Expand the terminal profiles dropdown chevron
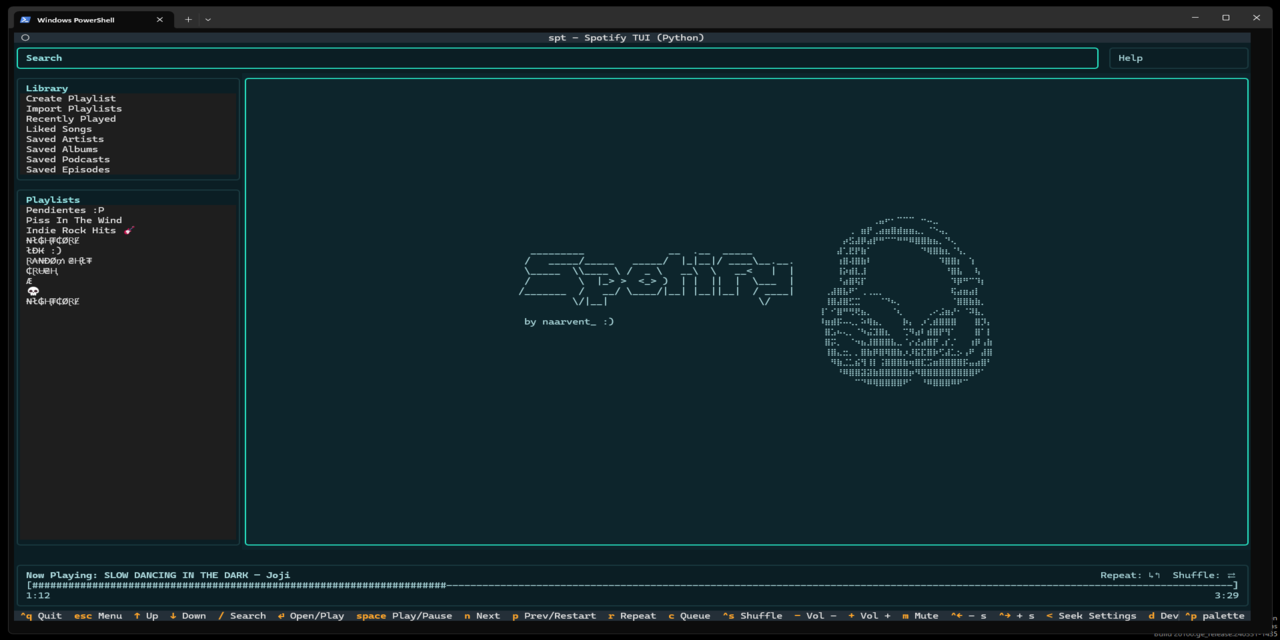This screenshot has width=1280, height=640. (208, 19)
